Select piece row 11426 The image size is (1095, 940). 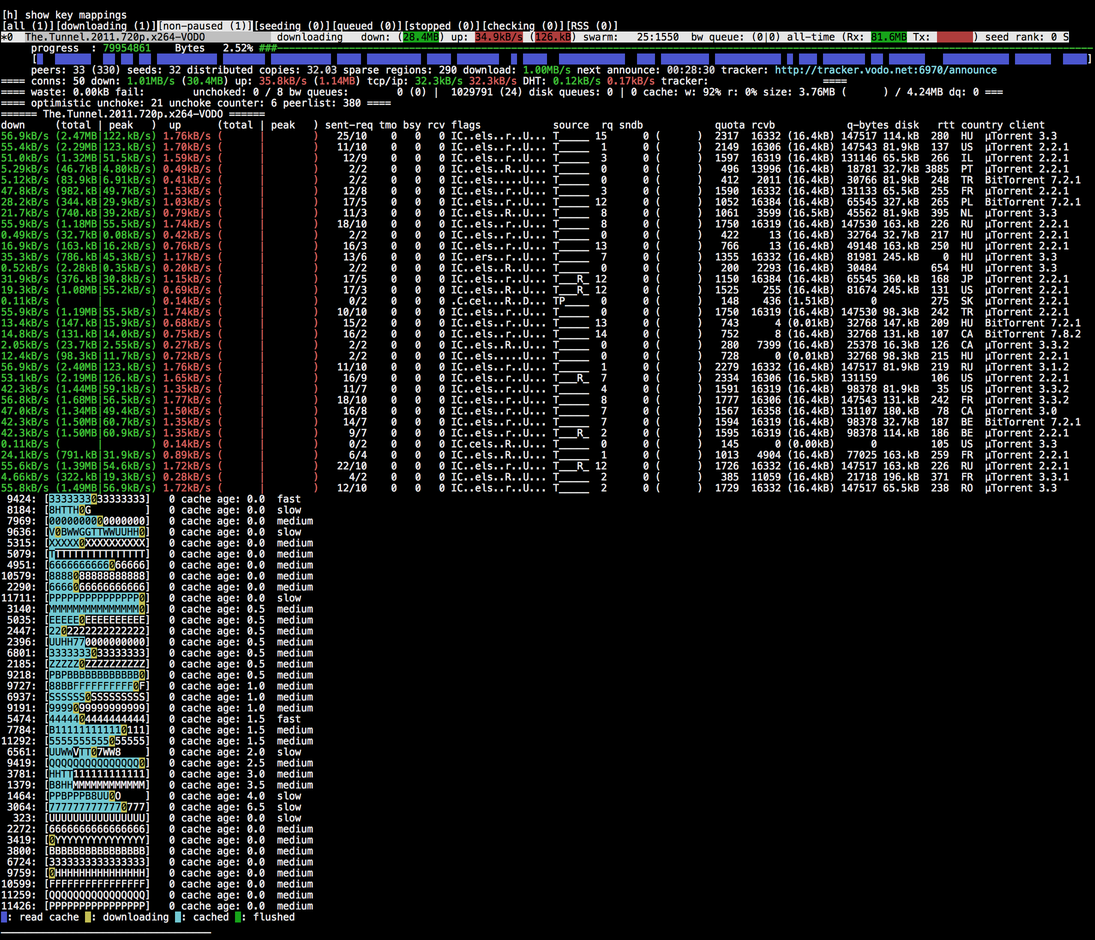(157, 906)
